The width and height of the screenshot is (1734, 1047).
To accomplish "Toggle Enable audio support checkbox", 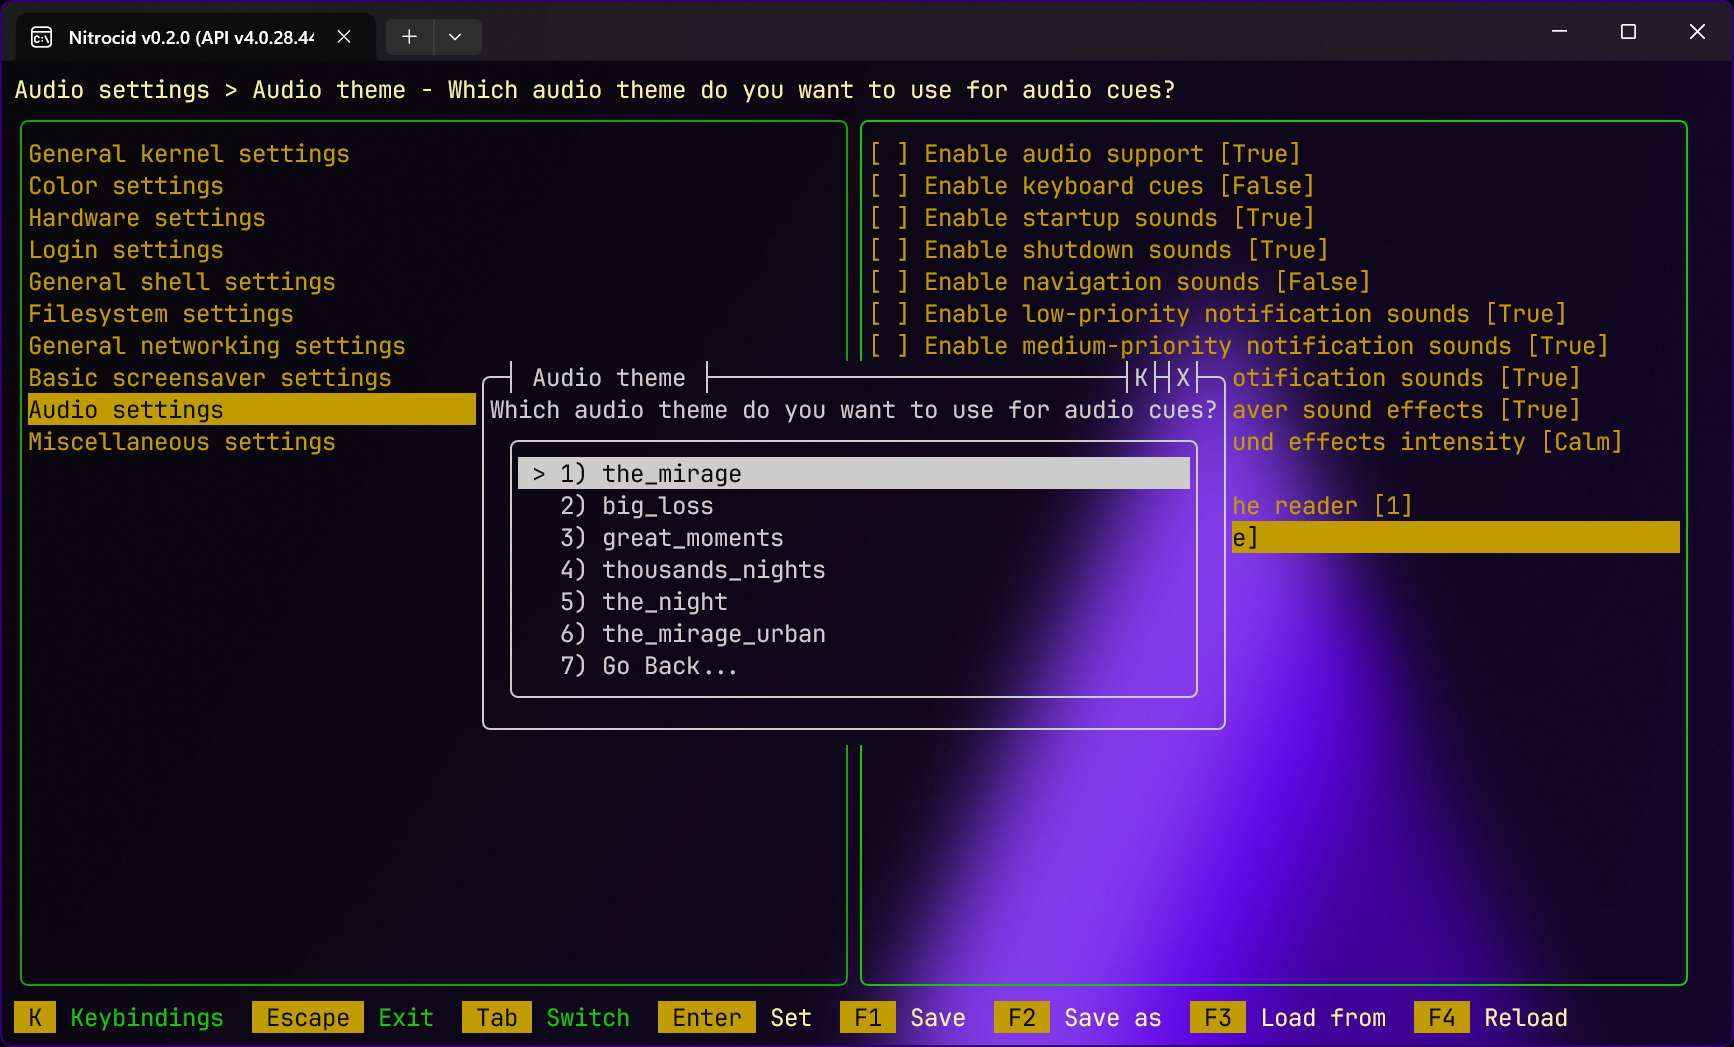I will coord(889,154).
